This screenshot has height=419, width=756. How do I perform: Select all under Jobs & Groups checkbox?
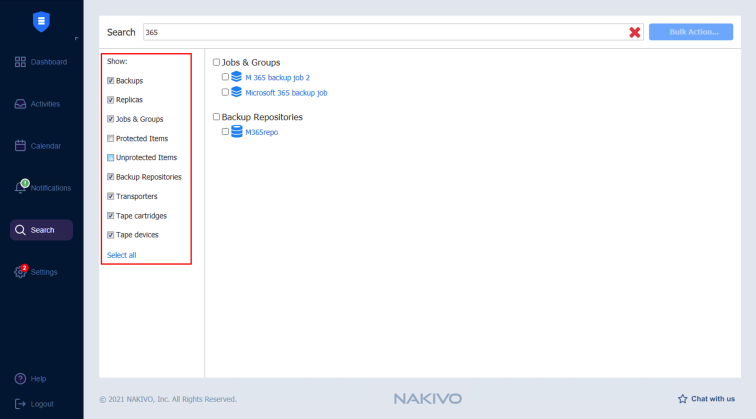[216, 62]
